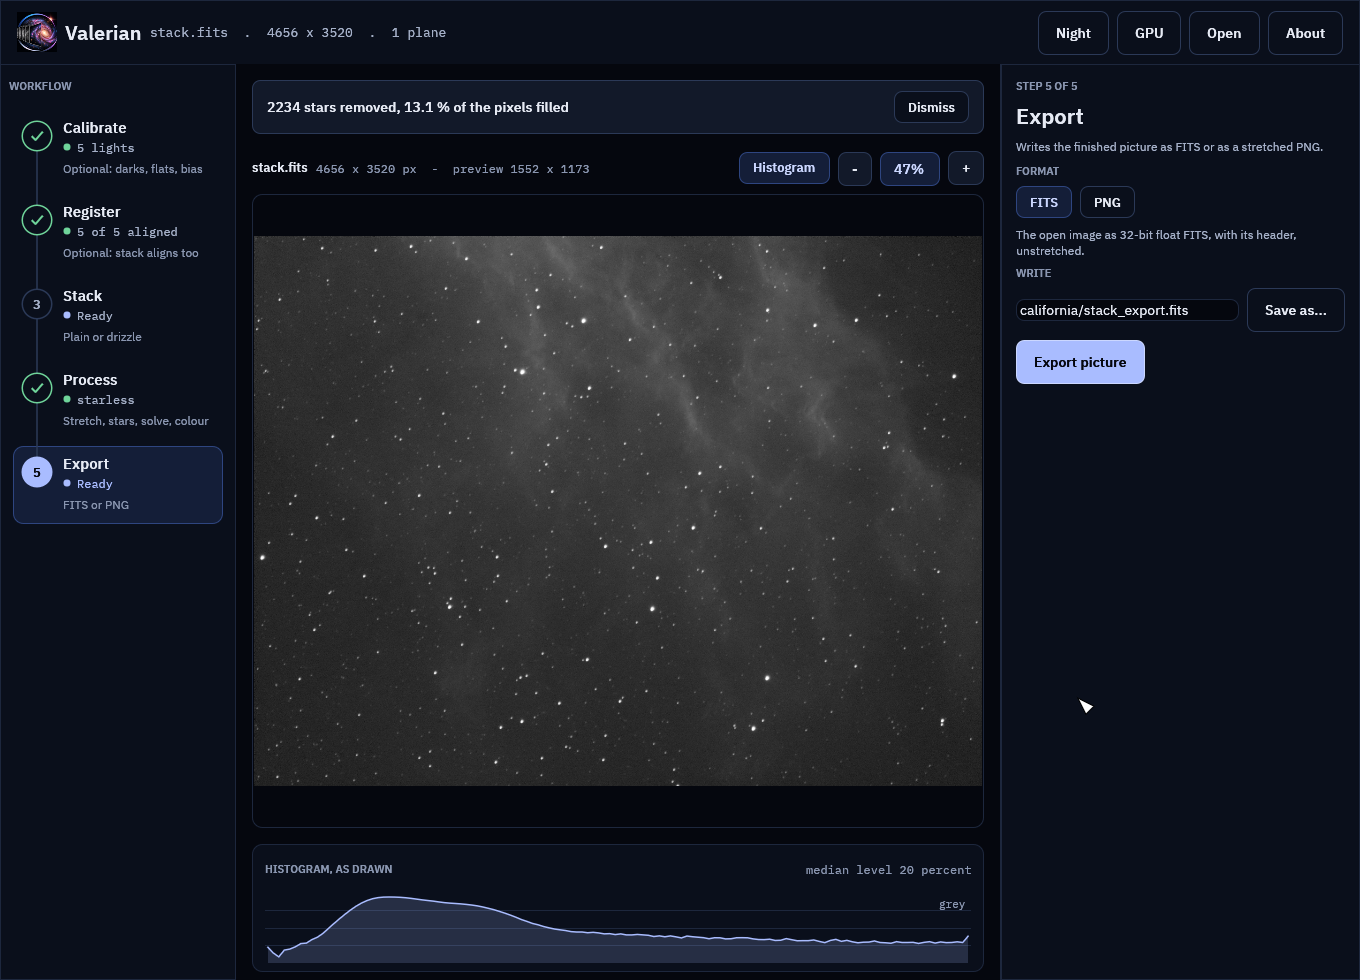Viewport: 1360px width, 980px height.
Task: Click the Valerian galaxy logo icon
Action: 37,33
